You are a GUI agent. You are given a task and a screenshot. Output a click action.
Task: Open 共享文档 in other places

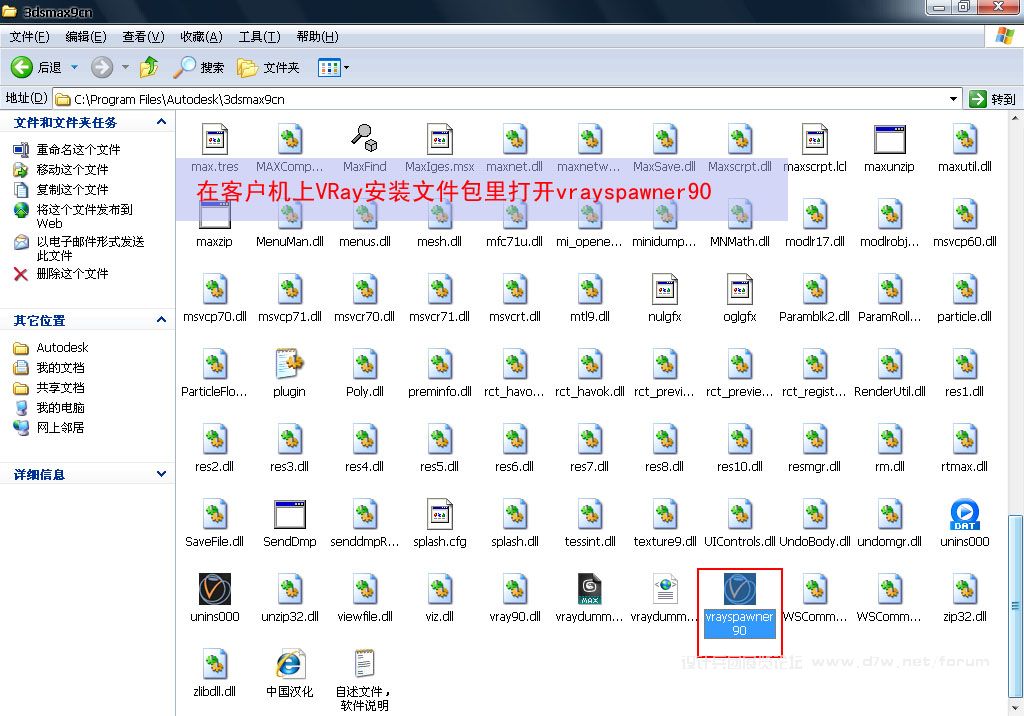[60, 388]
